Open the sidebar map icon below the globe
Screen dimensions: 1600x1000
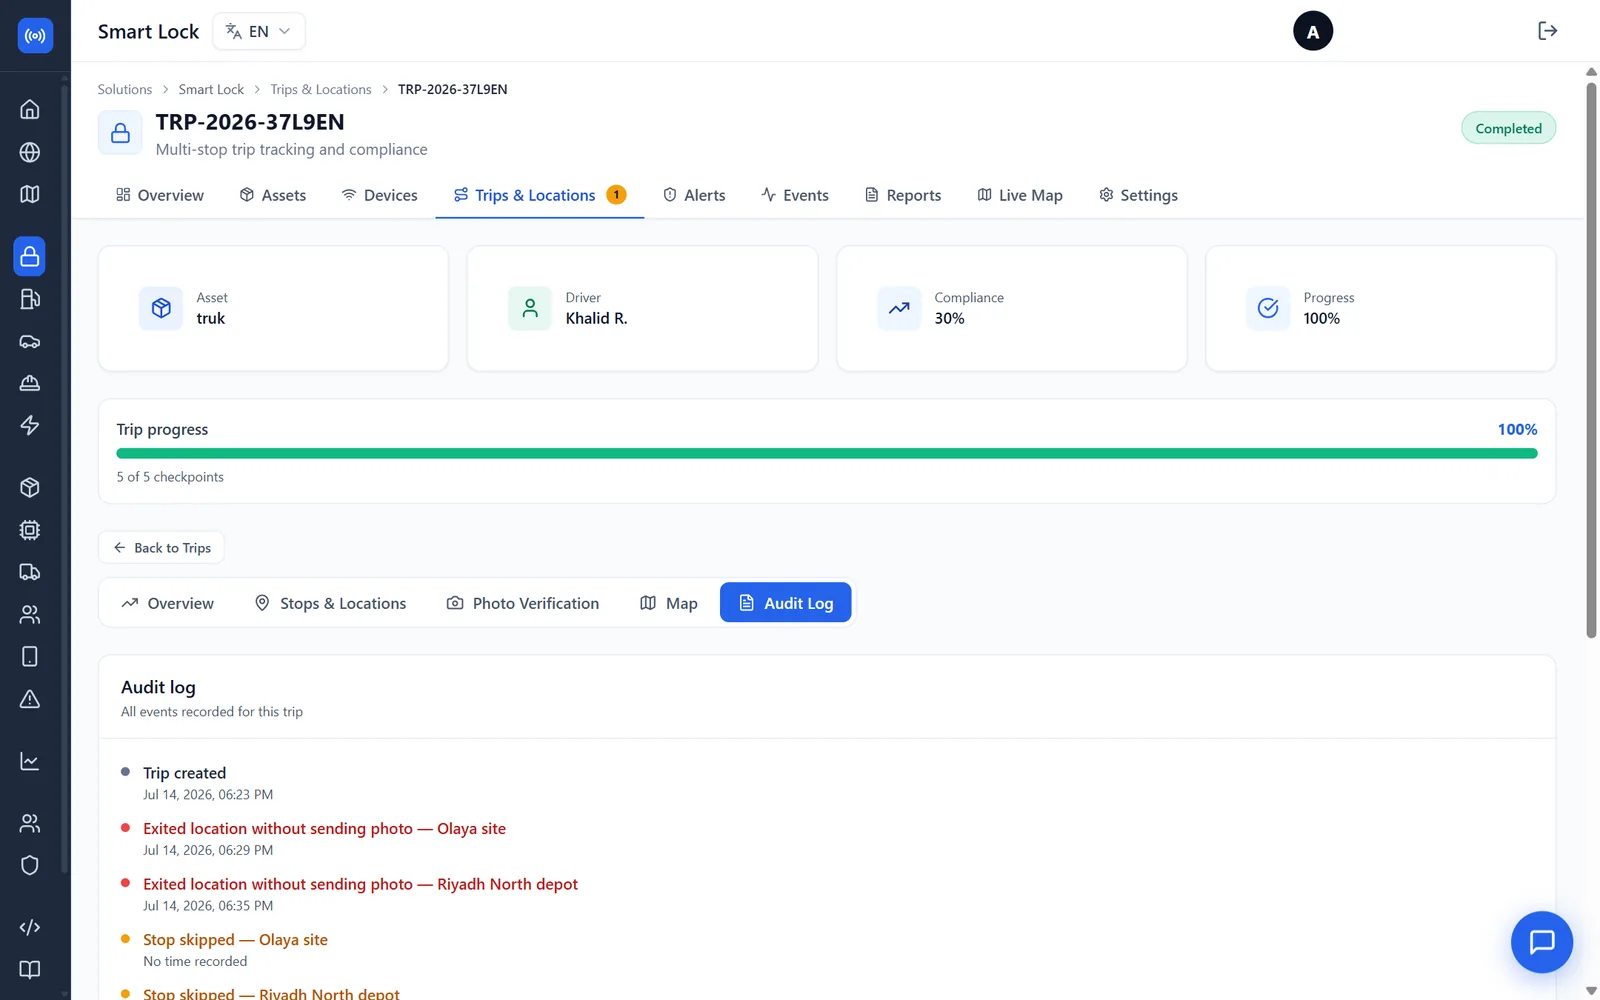(x=30, y=194)
